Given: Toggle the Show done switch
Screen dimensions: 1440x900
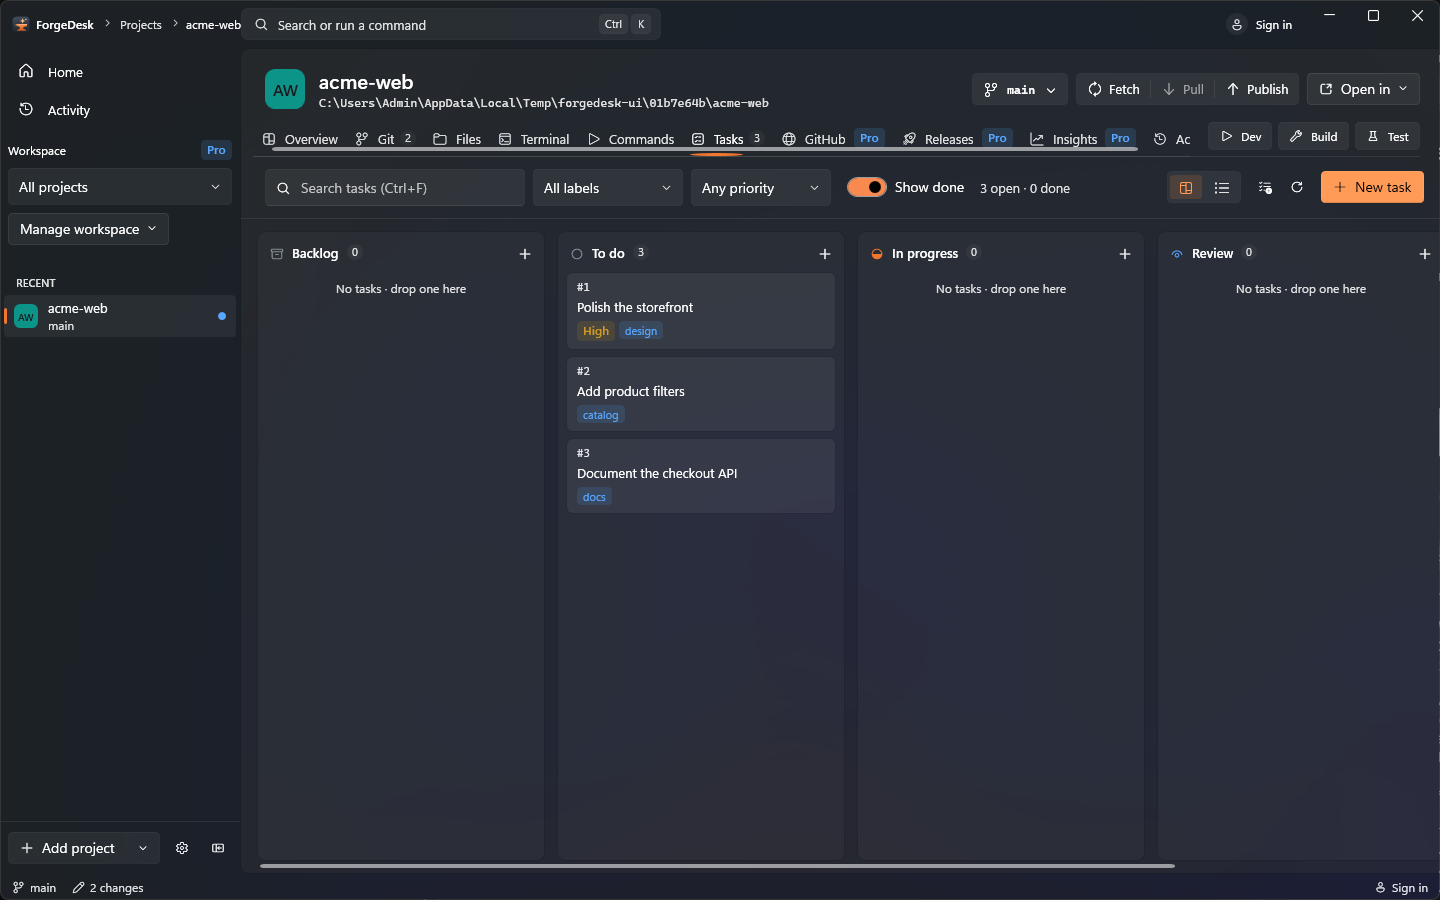Looking at the screenshot, I should coord(867,187).
